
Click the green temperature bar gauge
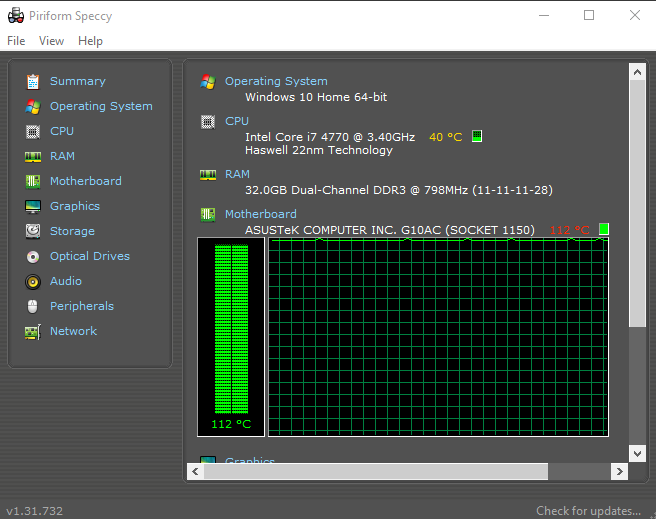(231, 329)
